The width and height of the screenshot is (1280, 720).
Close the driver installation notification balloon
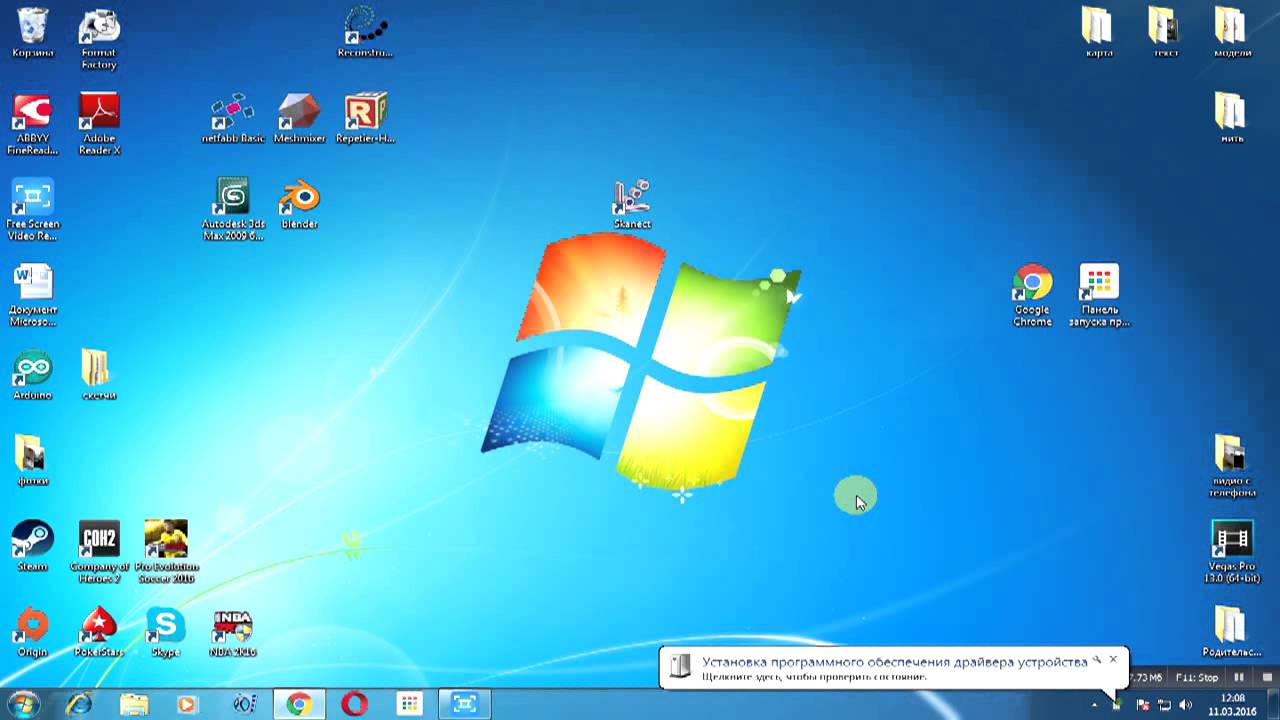click(x=1113, y=660)
